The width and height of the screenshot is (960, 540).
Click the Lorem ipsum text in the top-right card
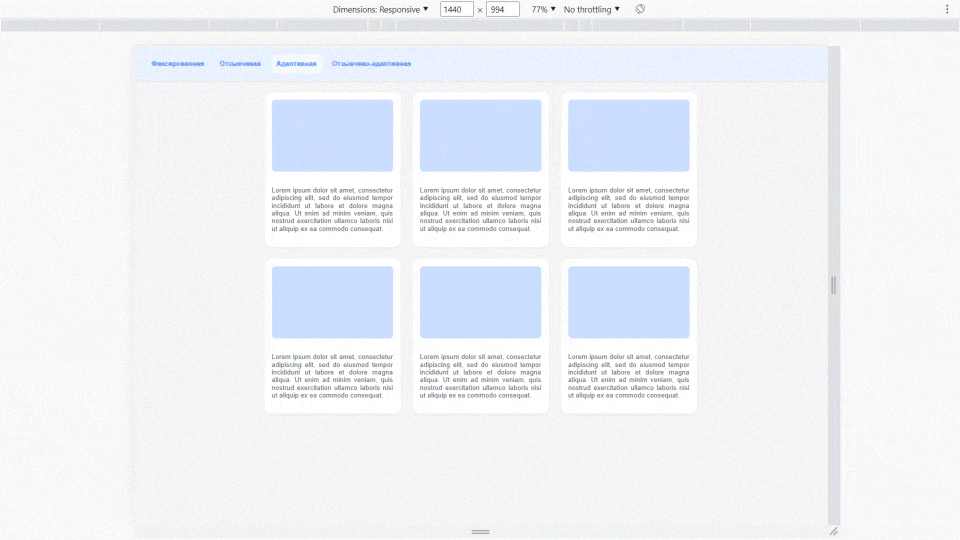[x=629, y=209]
